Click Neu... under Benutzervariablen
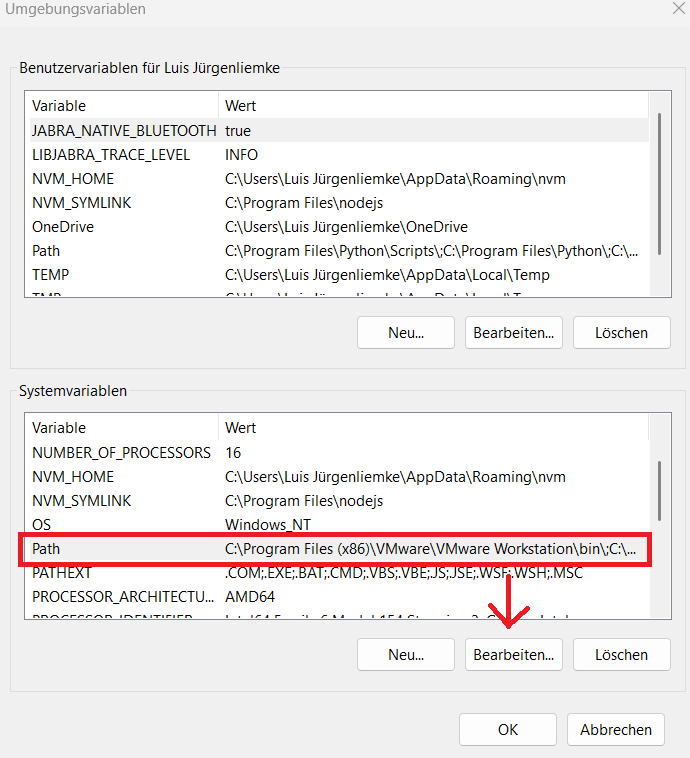 click(x=405, y=332)
